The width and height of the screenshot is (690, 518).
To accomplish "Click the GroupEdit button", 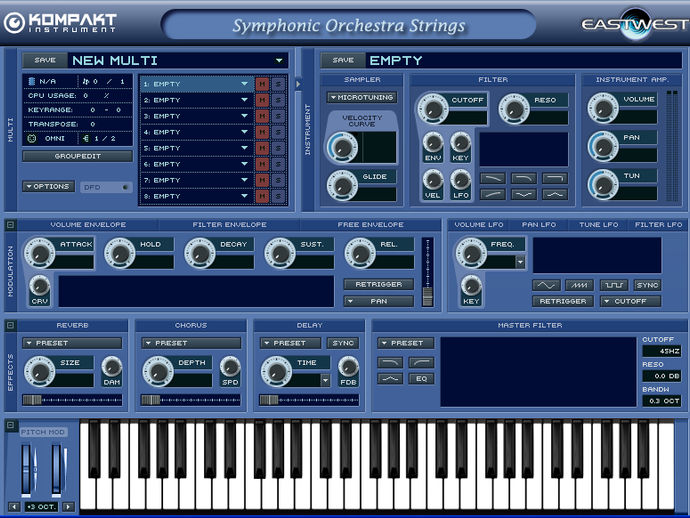I will click(77, 156).
